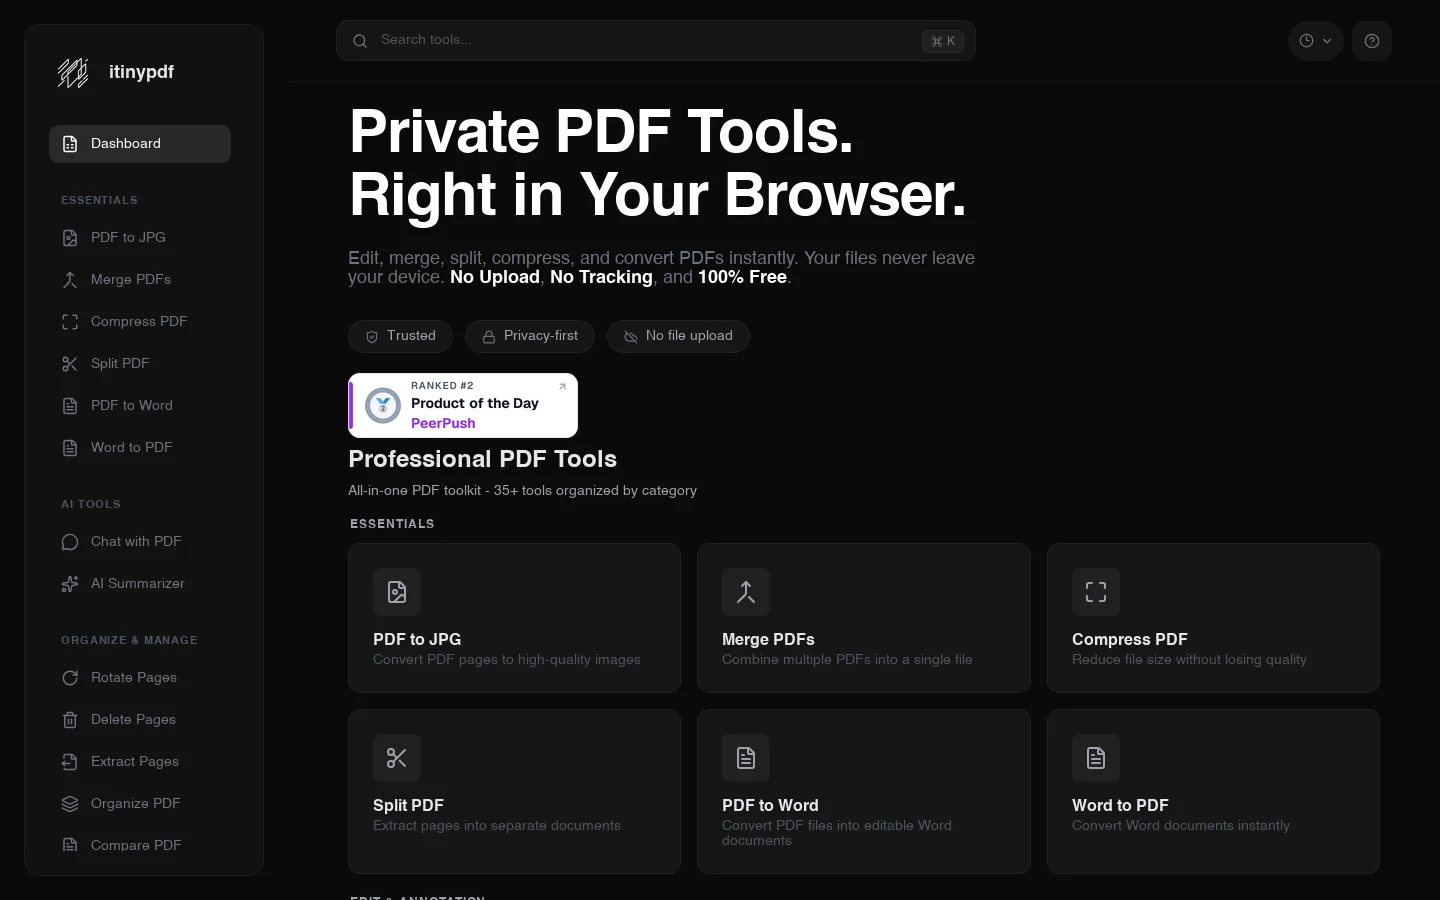The height and width of the screenshot is (900, 1440).
Task: Click the Compress PDF card icon
Action: (1096, 592)
